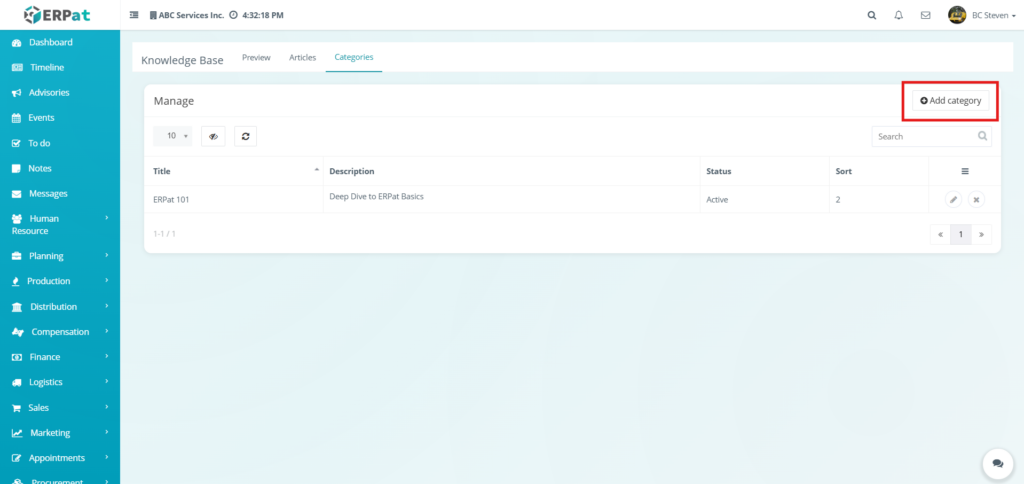The height and width of the screenshot is (484, 1024).
Task: Open the notifications bell icon
Action: (898, 15)
